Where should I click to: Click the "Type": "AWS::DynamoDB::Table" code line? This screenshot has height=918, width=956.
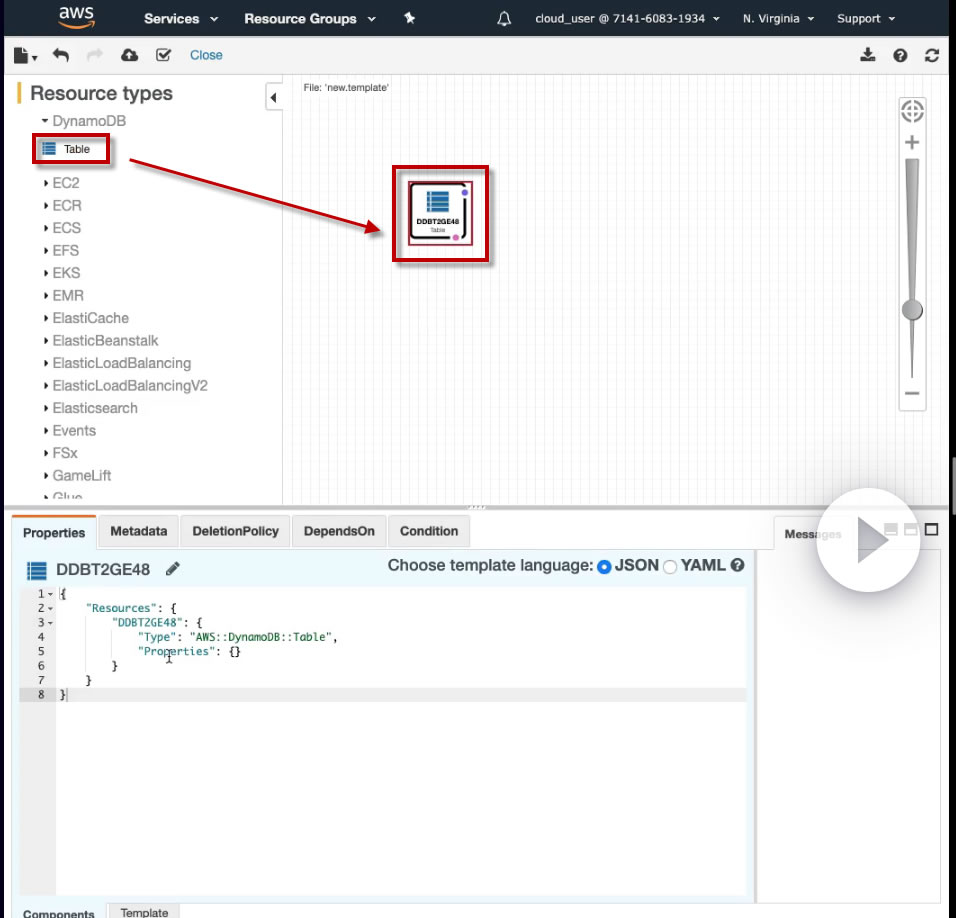click(238, 637)
